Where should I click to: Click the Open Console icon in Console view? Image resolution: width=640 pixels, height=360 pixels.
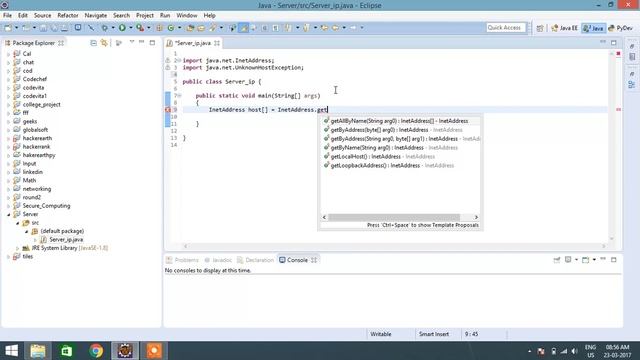[586, 260]
